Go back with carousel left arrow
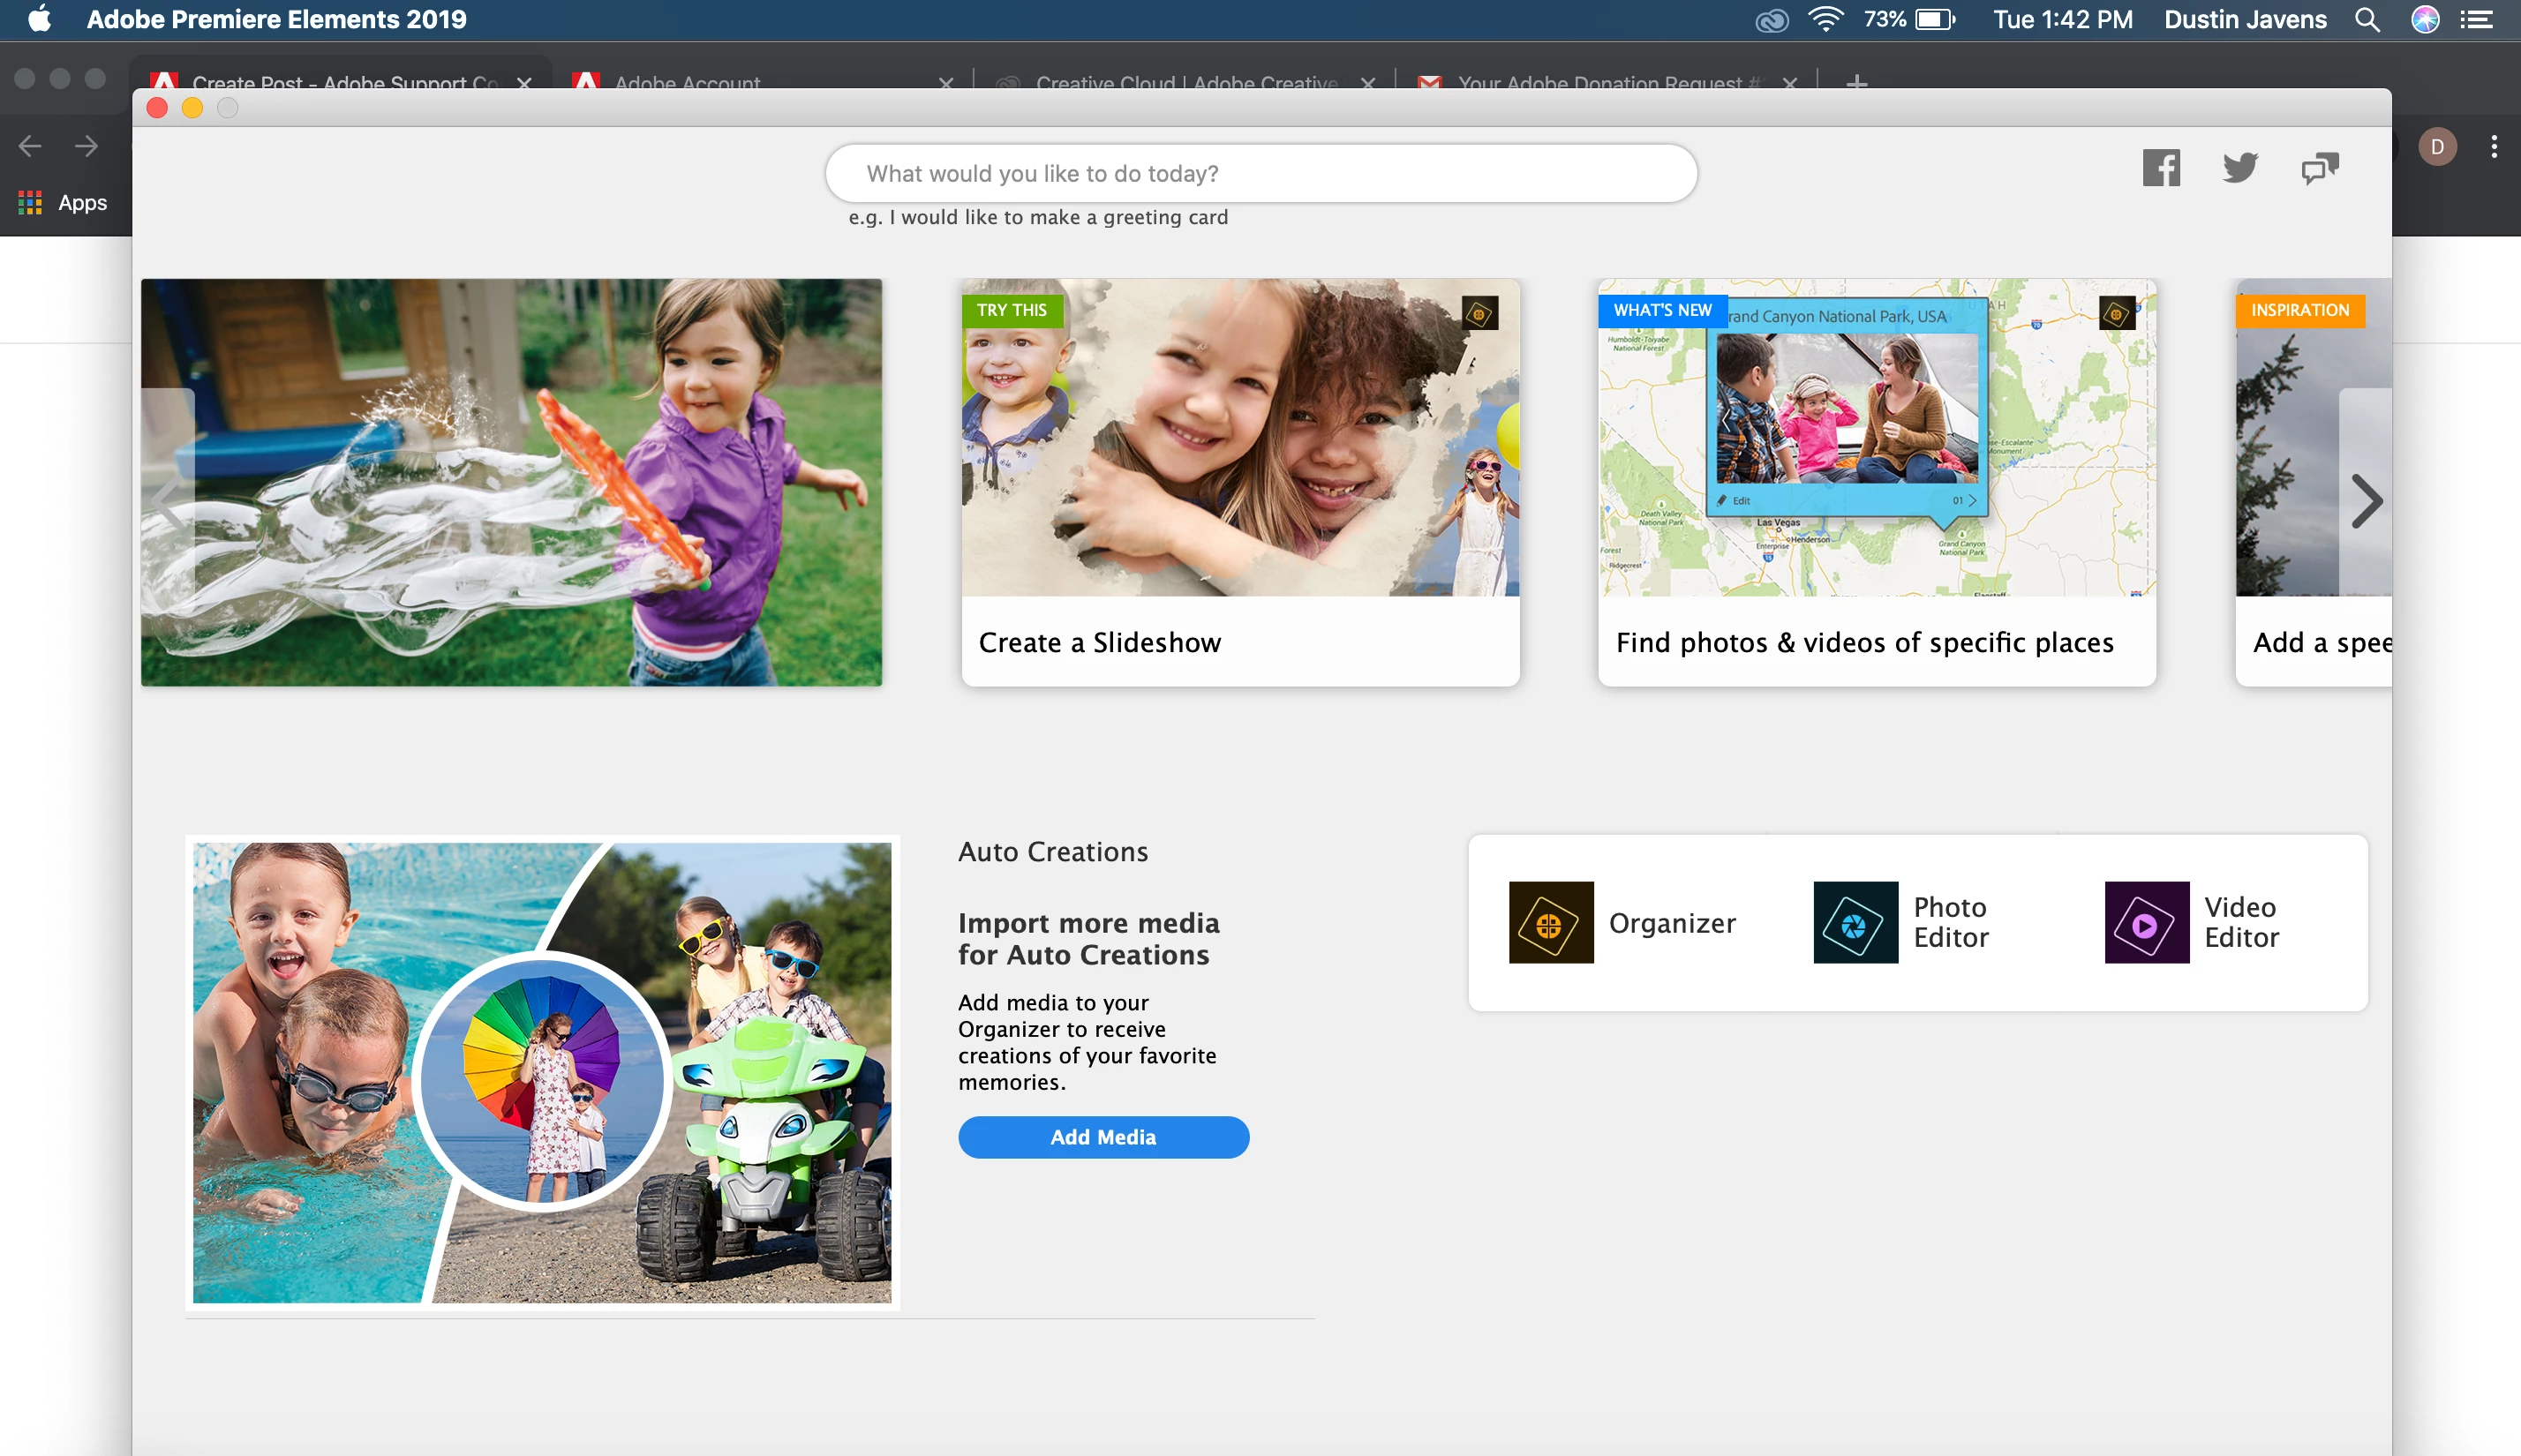 pos(168,501)
